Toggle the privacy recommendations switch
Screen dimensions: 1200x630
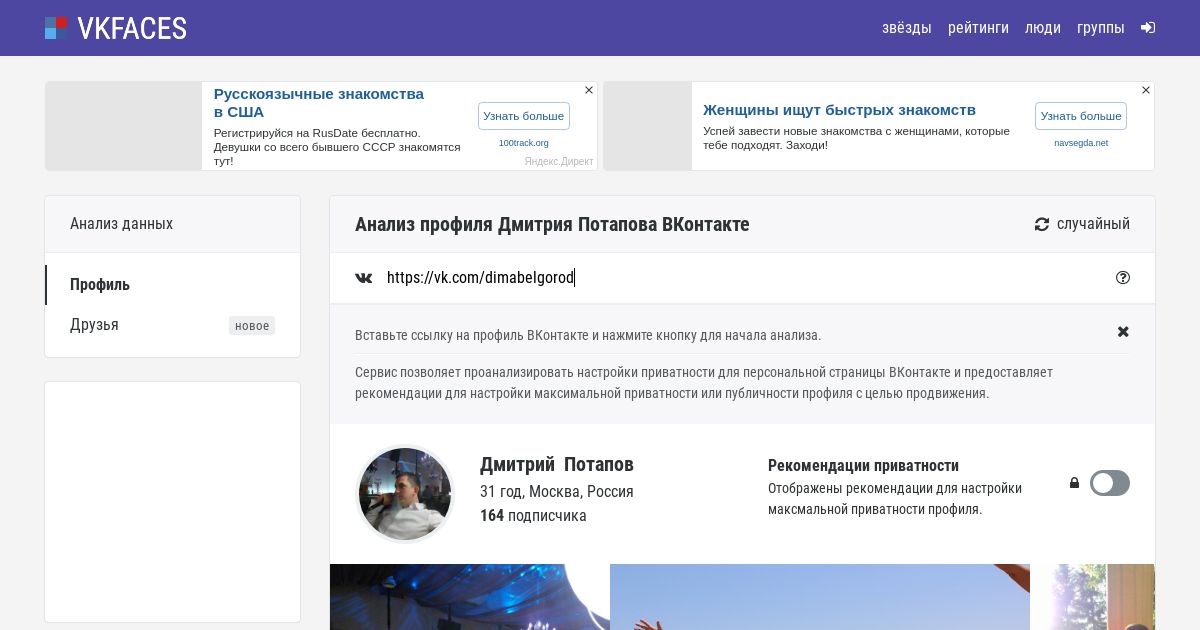[x=1110, y=483]
